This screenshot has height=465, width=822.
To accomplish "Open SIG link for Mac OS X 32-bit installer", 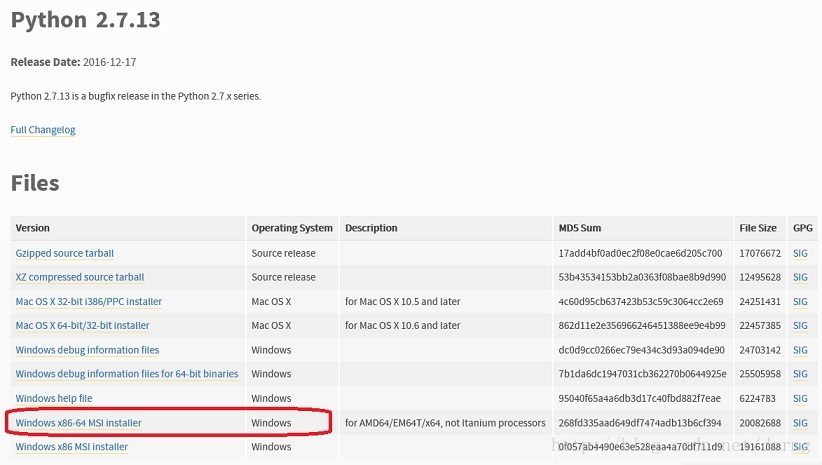I will pos(800,301).
